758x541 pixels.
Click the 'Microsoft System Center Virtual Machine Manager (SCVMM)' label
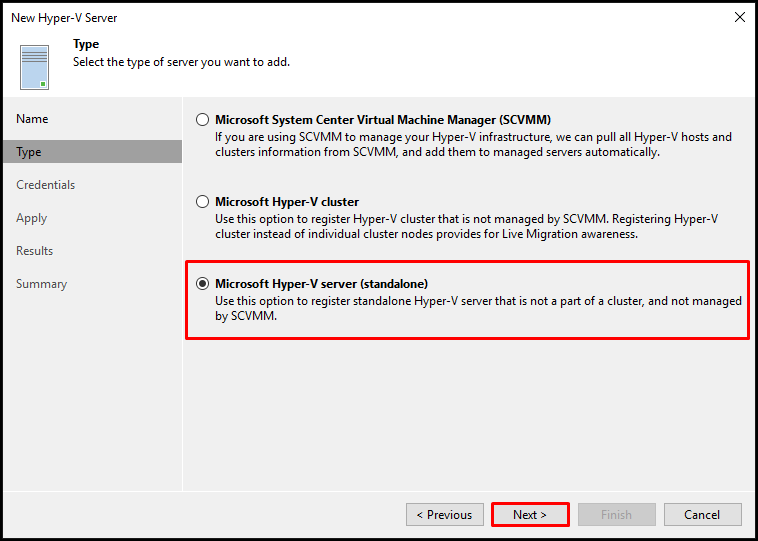[x=383, y=119]
